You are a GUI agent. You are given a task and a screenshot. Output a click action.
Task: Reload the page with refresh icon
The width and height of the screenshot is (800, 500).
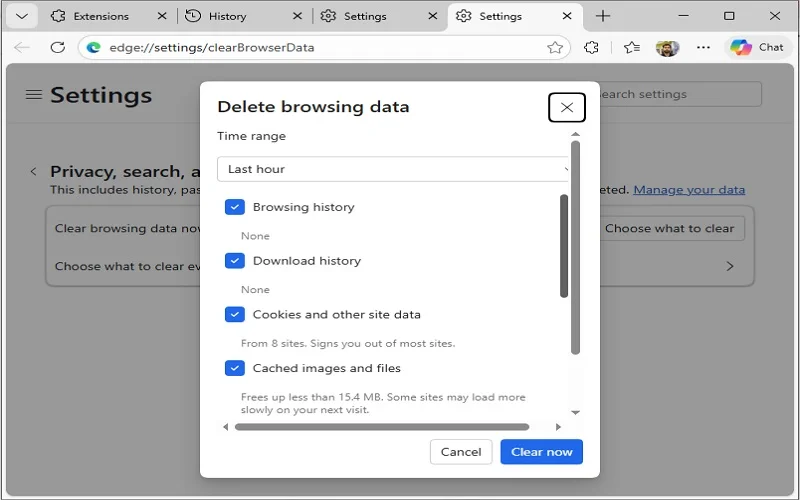[x=58, y=47]
